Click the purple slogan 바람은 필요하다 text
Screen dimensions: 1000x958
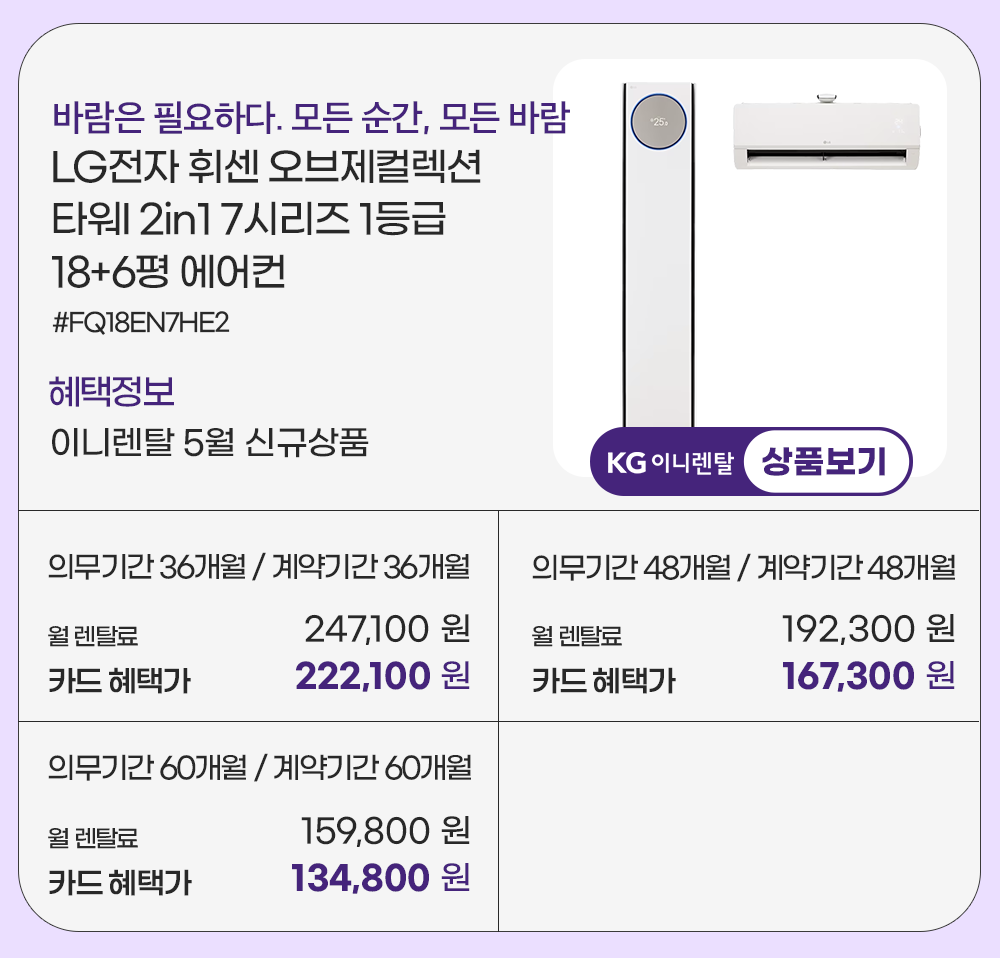(x=310, y=118)
